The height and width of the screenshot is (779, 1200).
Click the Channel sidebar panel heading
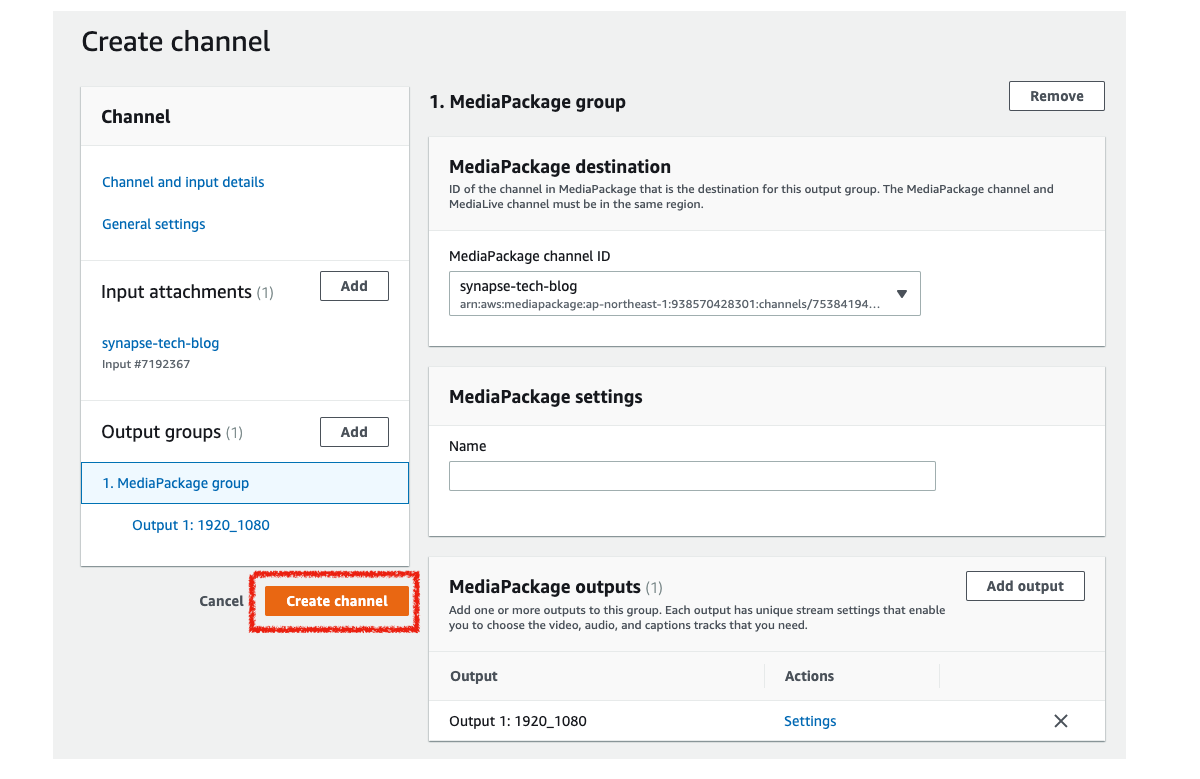click(x=136, y=117)
